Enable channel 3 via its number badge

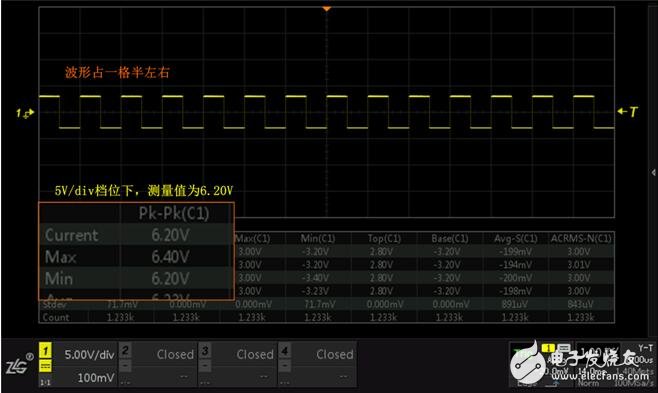click(205, 351)
